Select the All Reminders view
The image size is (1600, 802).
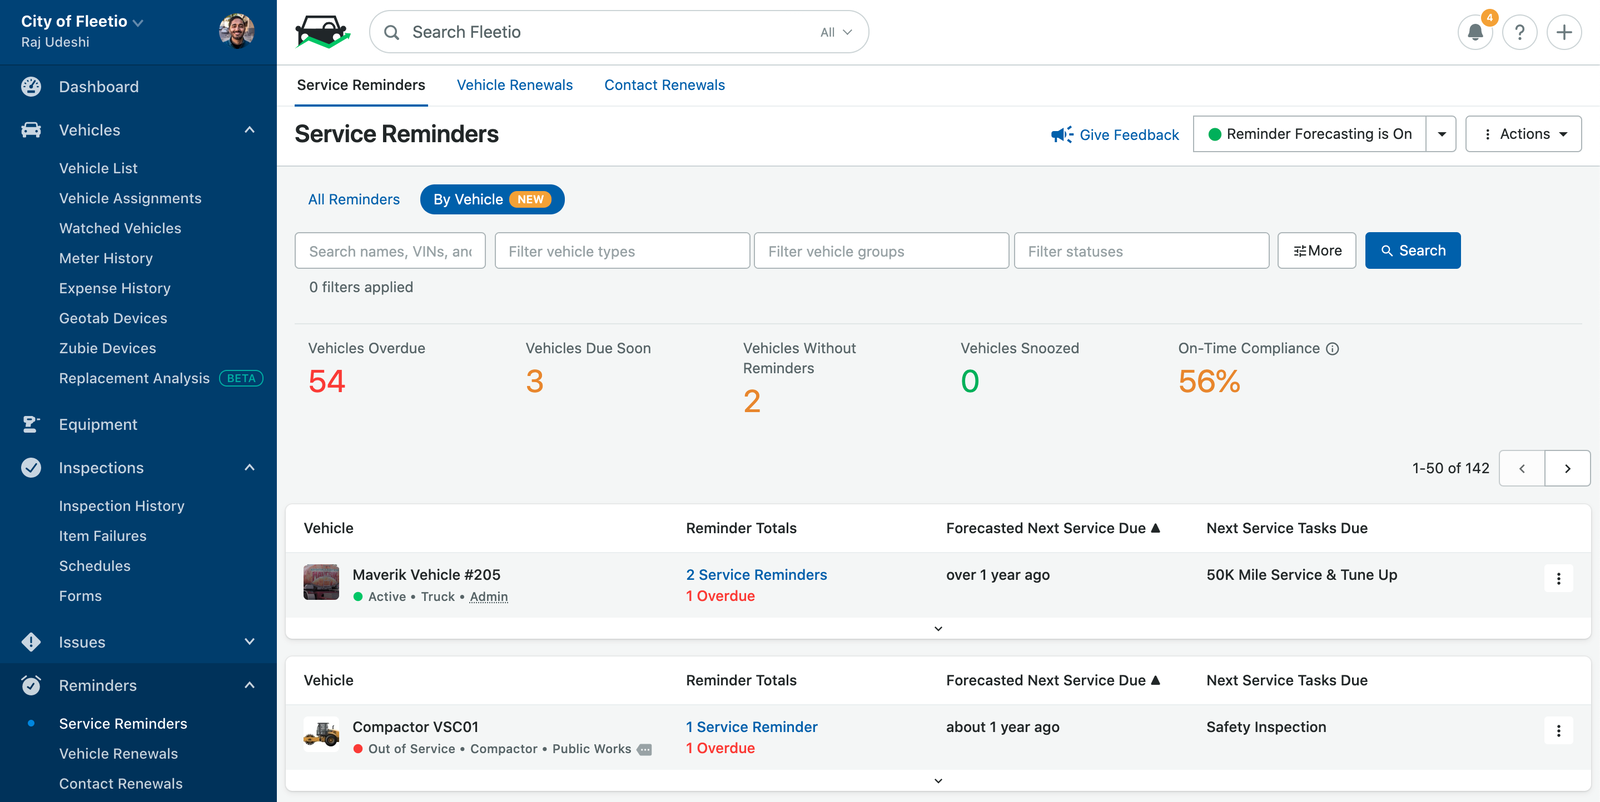[x=354, y=200]
